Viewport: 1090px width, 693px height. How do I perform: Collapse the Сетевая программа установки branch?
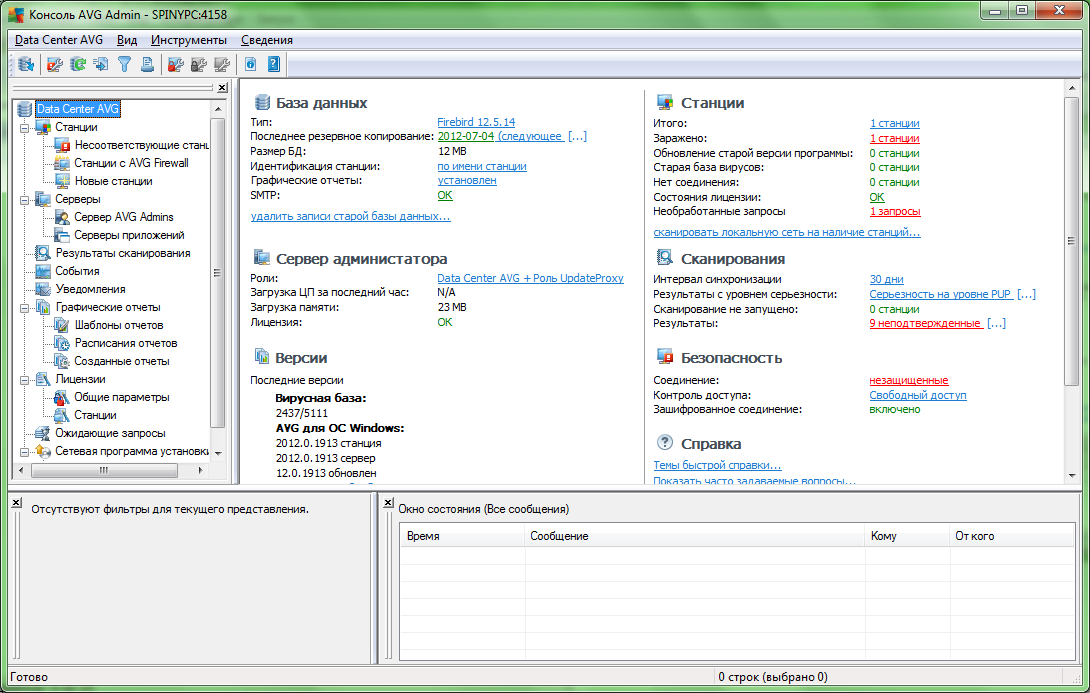25,452
